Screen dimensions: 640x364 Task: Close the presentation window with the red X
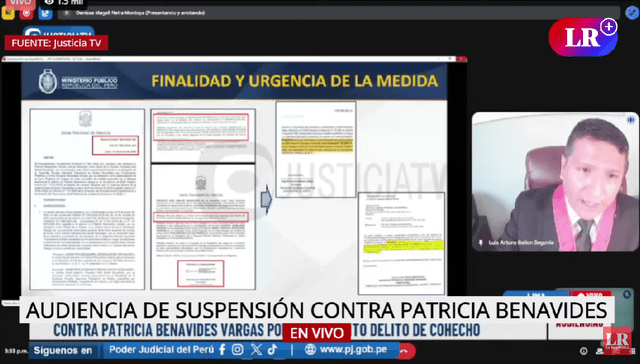(462, 59)
